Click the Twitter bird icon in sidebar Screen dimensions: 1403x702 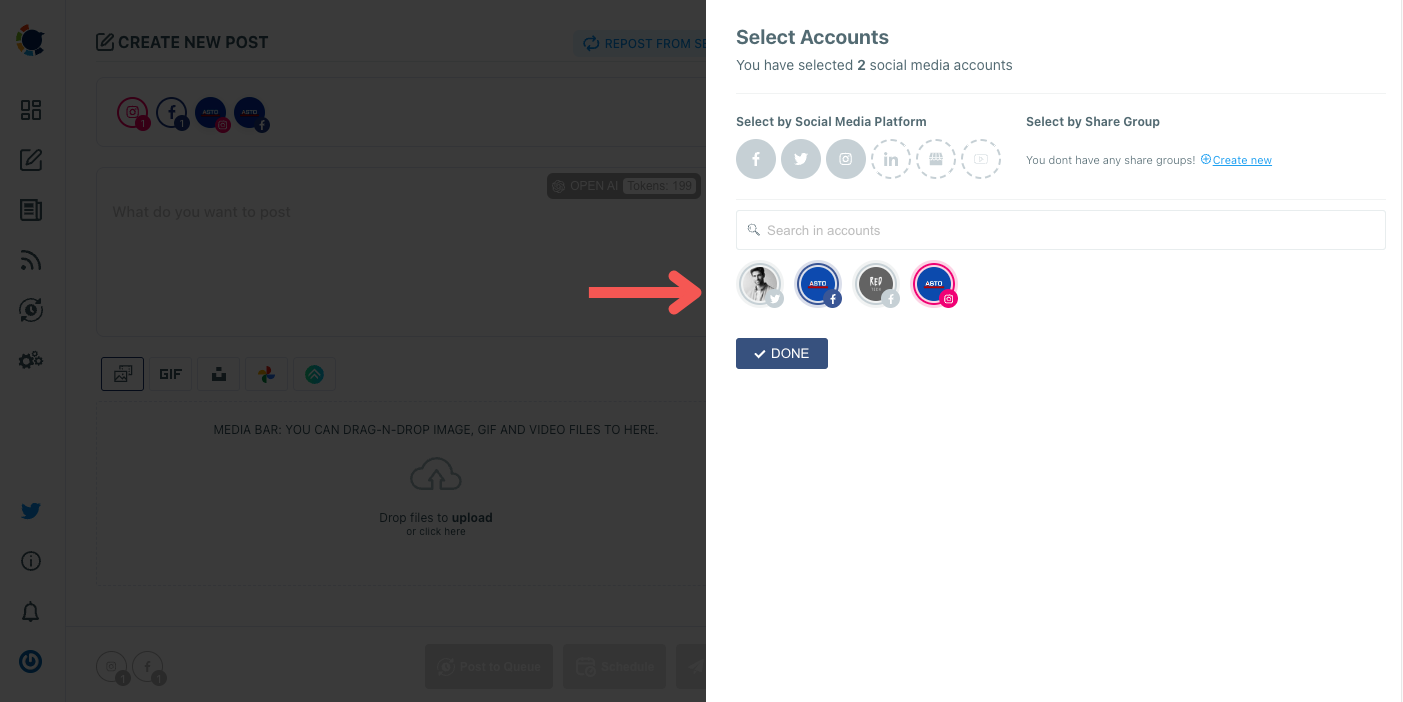coord(31,511)
